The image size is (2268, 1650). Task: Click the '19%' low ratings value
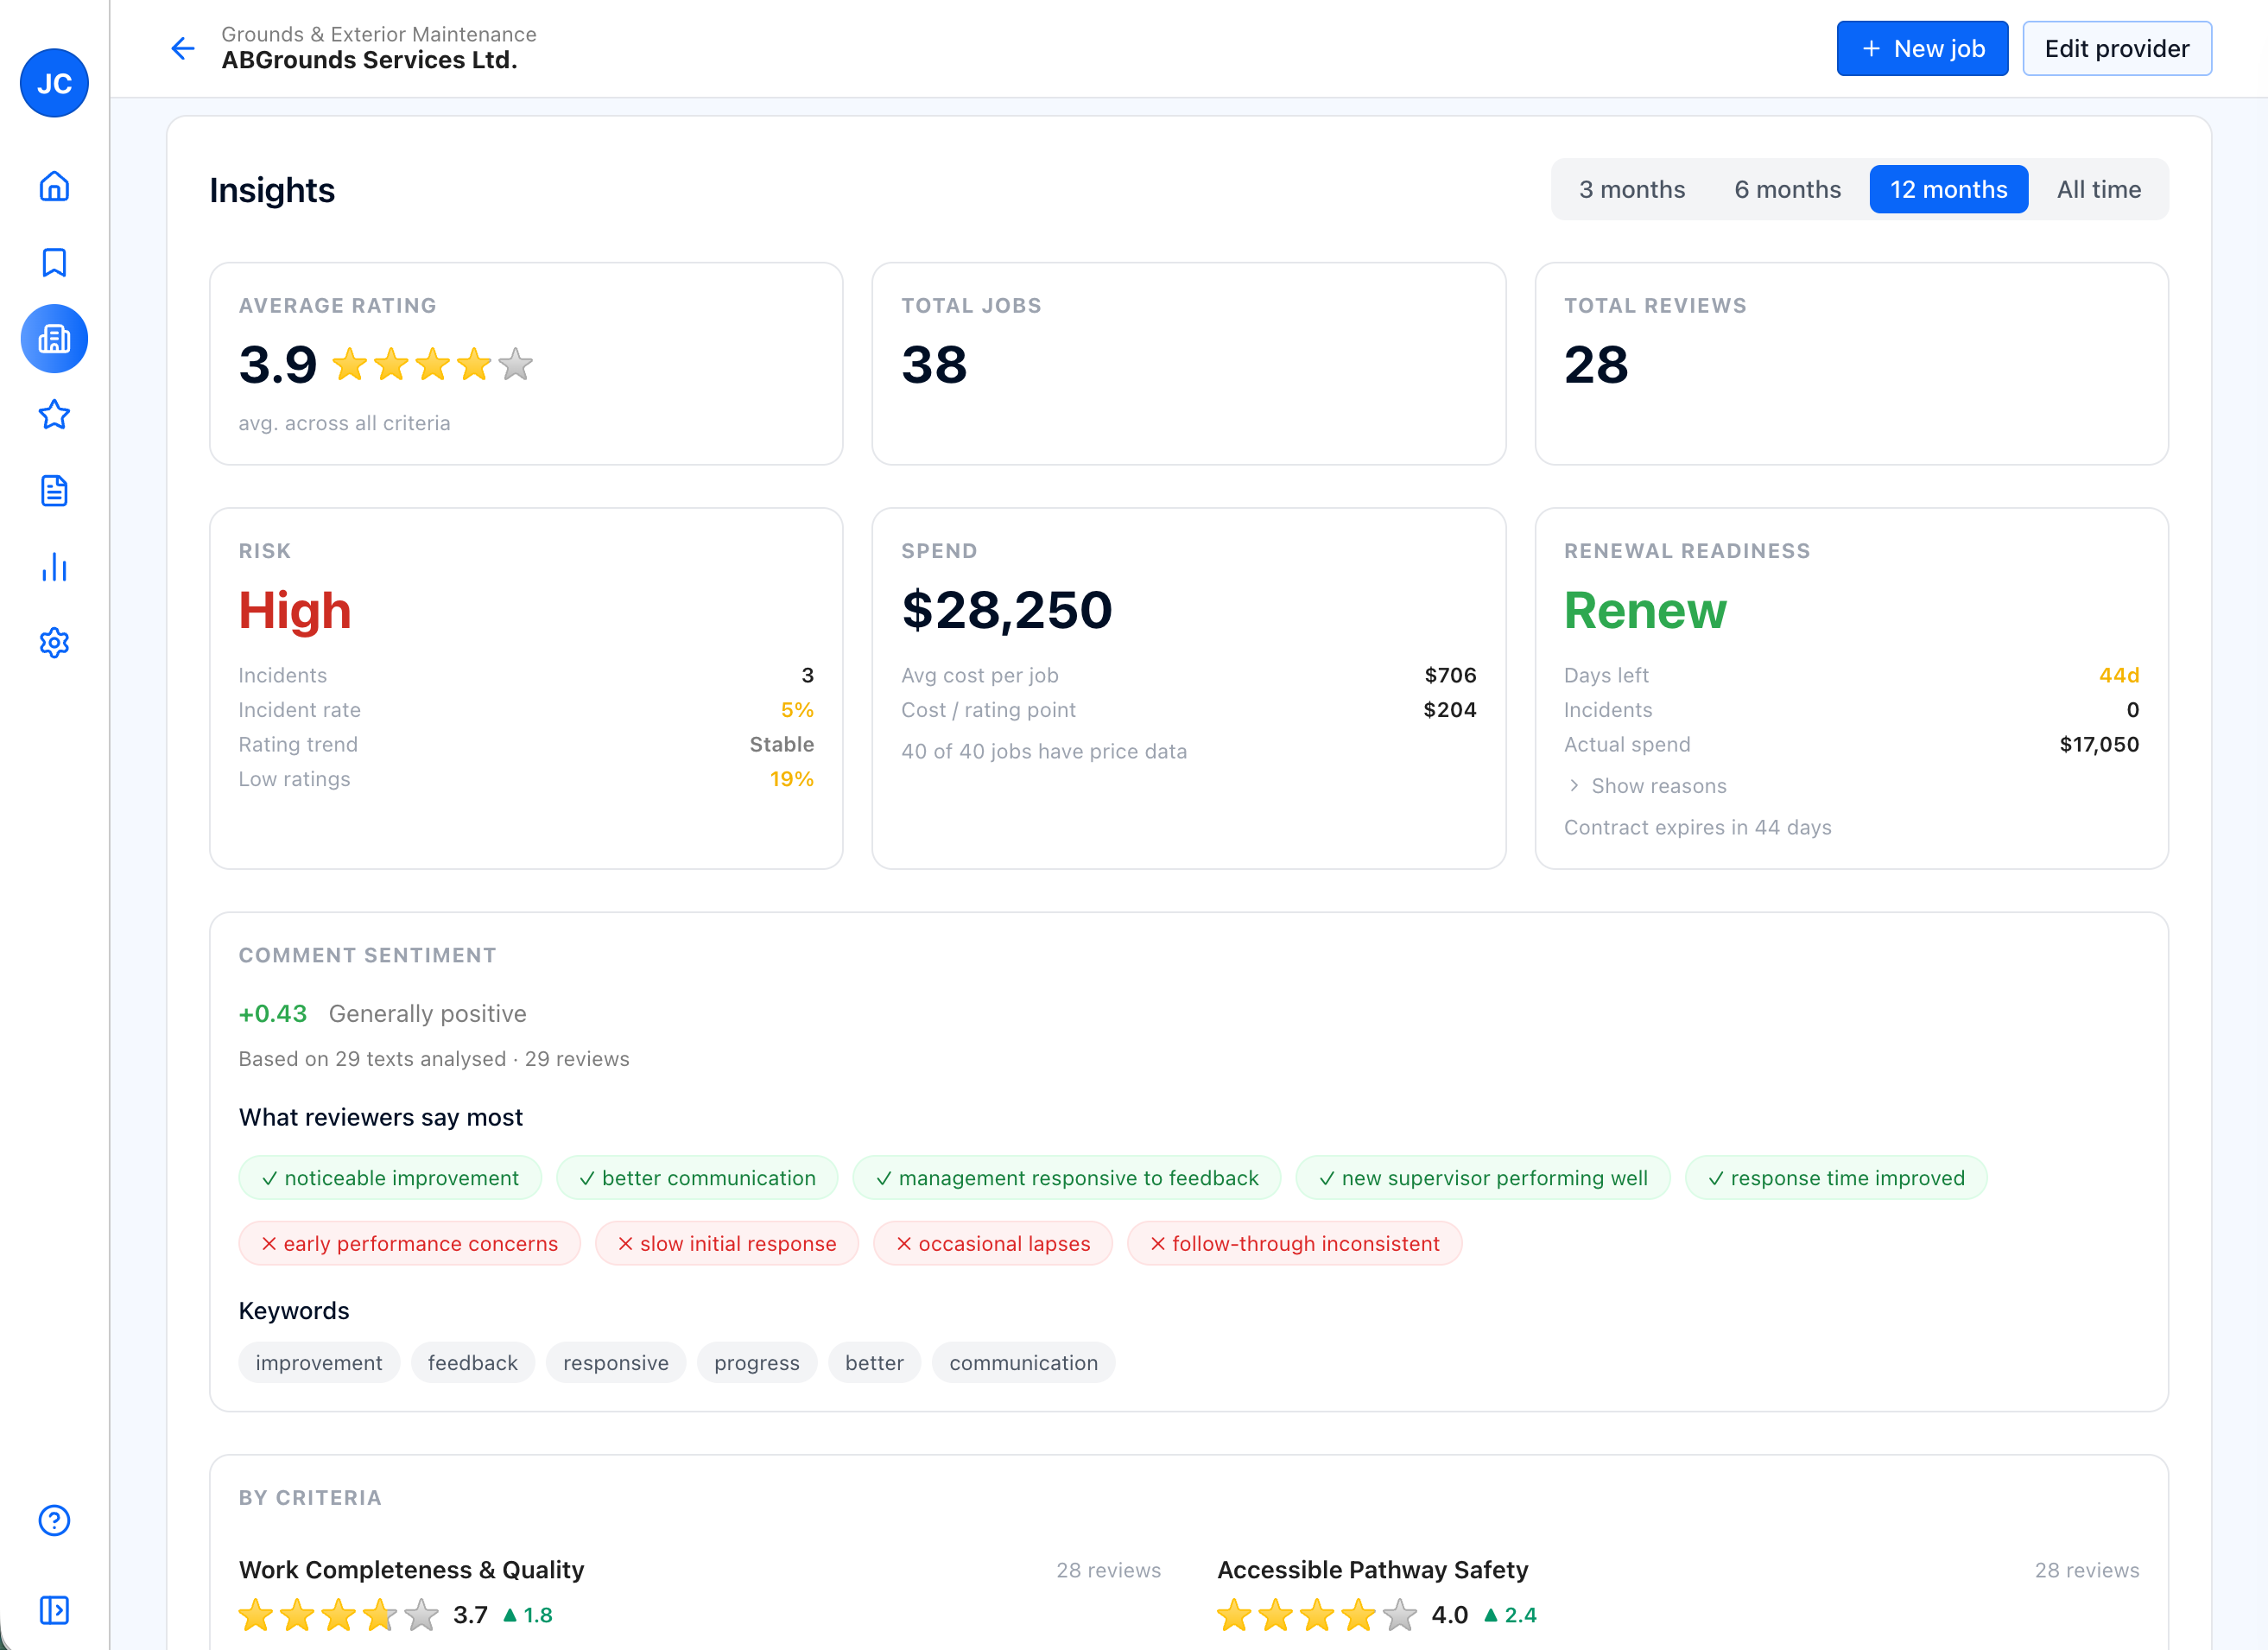791,779
